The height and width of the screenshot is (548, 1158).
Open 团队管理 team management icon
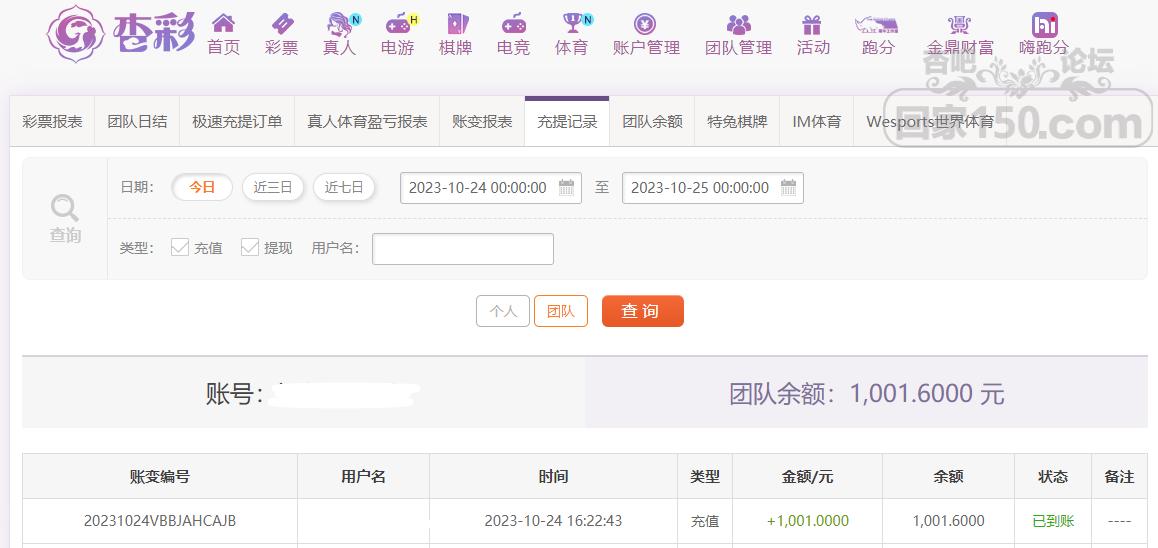coord(739,24)
